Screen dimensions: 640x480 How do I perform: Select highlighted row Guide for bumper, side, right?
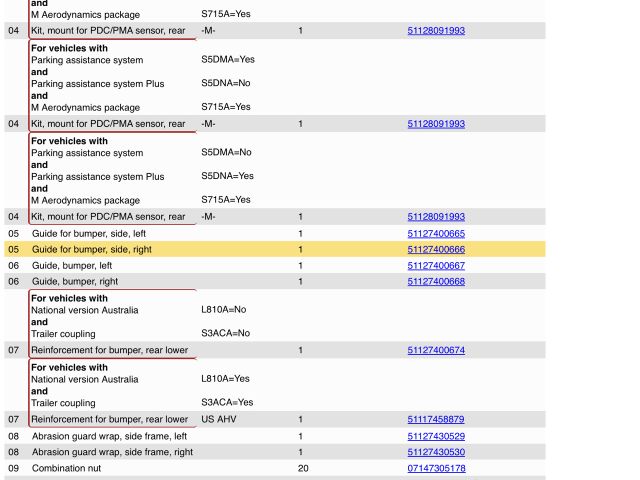coord(92,249)
